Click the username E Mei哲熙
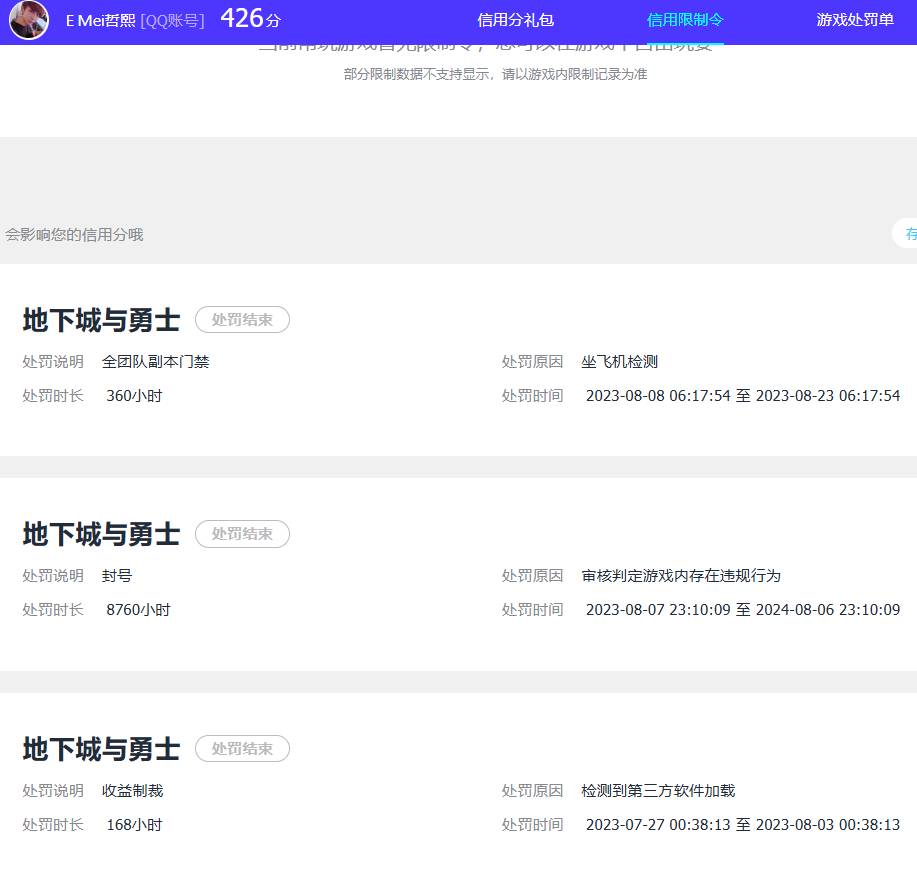Screen dimensions: 917x871 [100, 21]
